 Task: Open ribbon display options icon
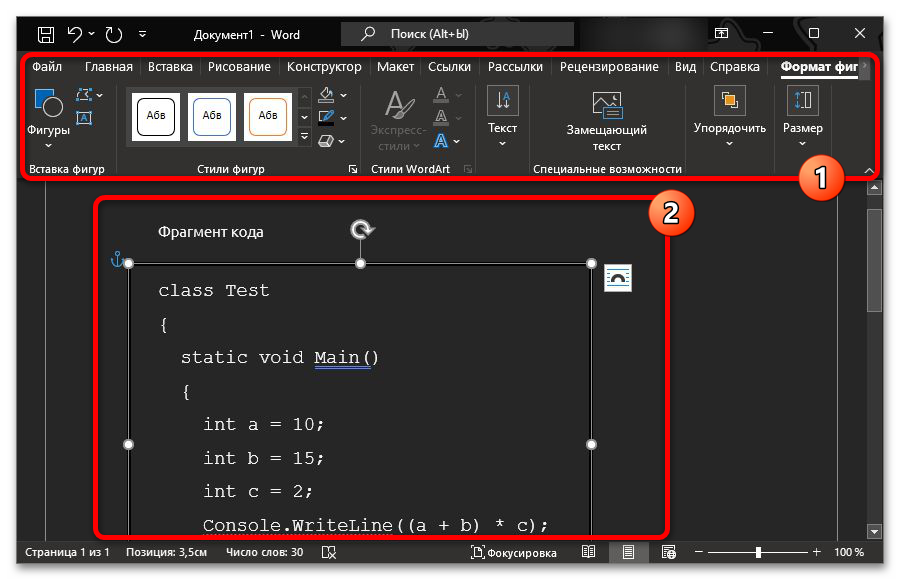[x=721, y=33]
